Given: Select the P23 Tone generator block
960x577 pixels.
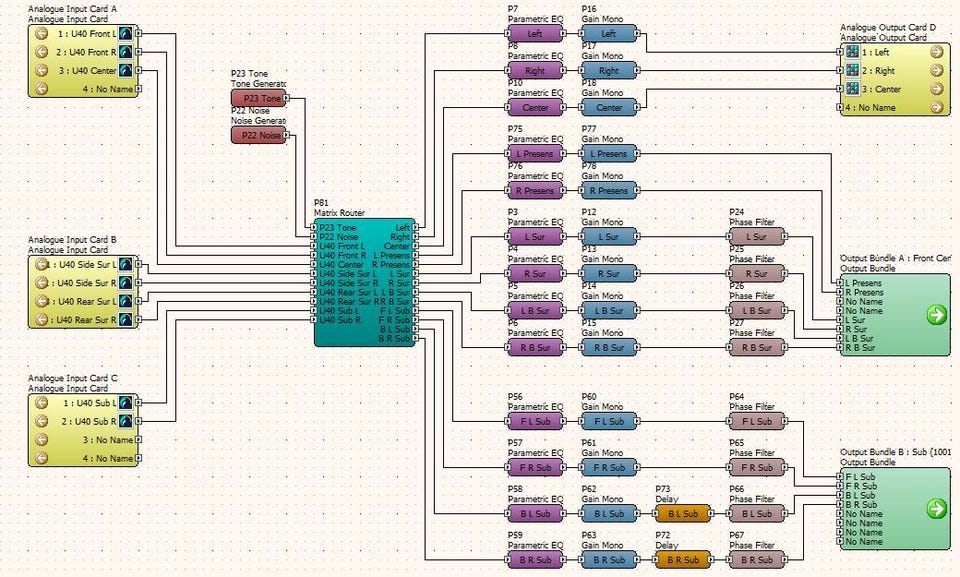Looking at the screenshot, I should [258, 98].
